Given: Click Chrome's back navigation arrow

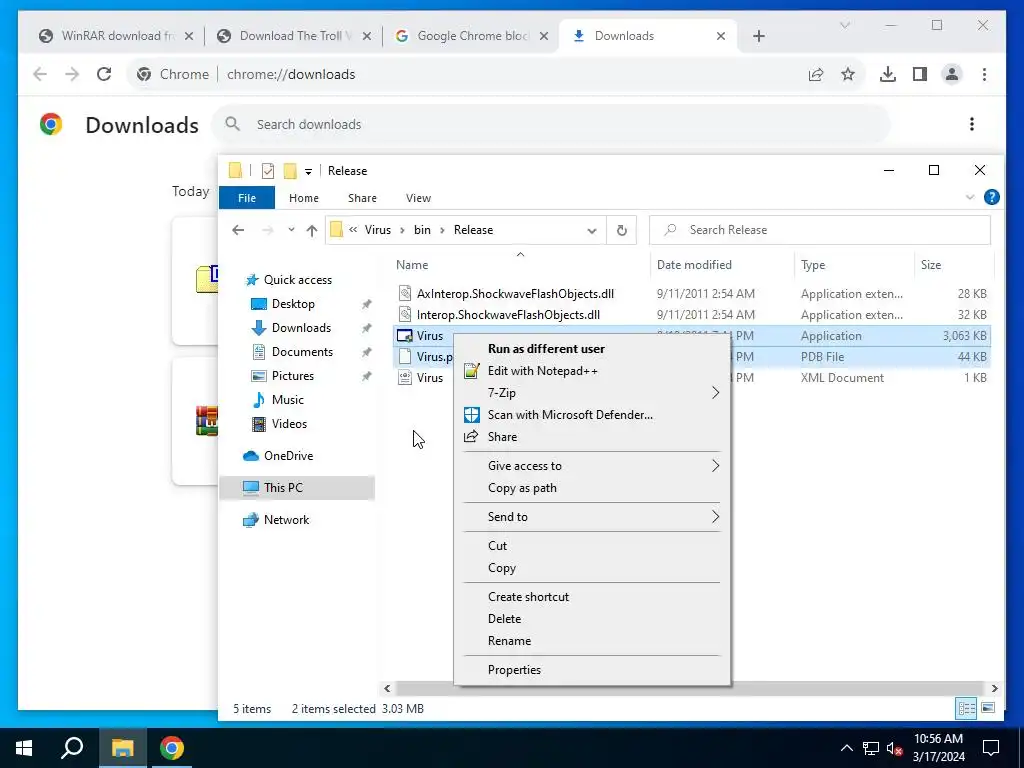Looking at the screenshot, I should [x=40, y=74].
